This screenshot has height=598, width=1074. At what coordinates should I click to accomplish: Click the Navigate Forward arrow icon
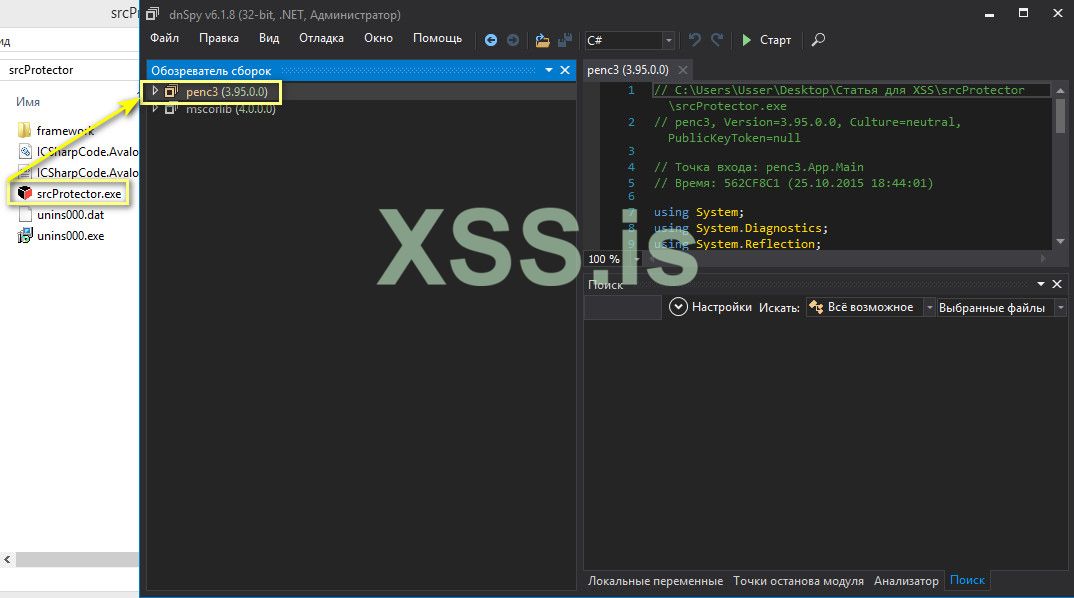coord(513,40)
